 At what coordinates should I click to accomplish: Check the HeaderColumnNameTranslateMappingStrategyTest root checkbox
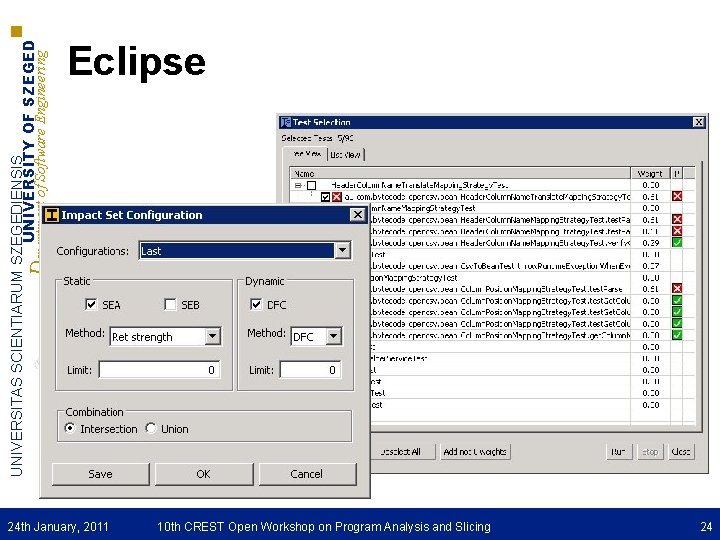[x=312, y=186]
